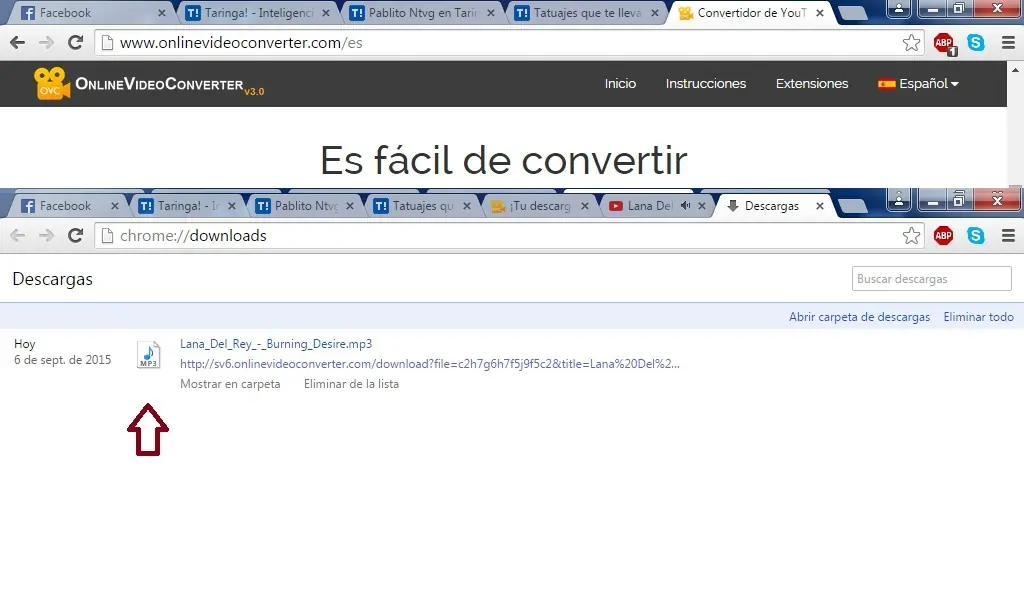Click user profile button in downloads window

click(899, 199)
